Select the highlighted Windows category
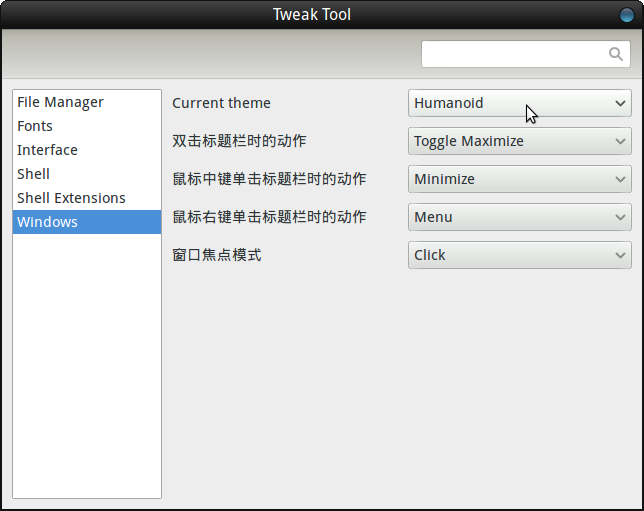The image size is (644, 511). [87, 222]
